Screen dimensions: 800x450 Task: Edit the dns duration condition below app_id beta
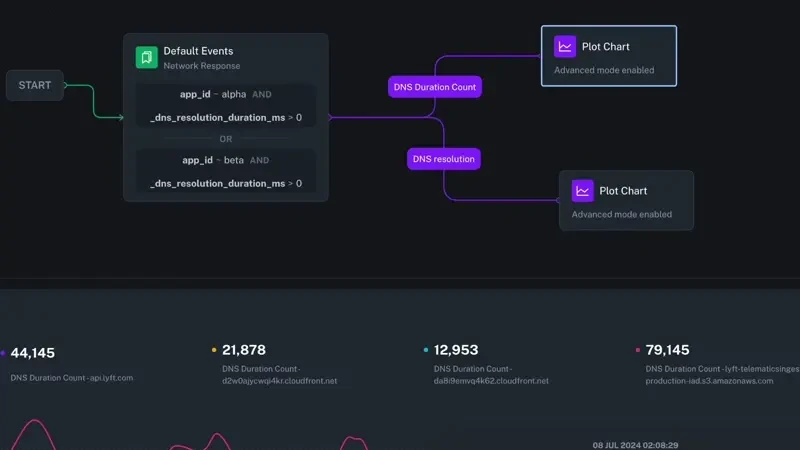pyautogui.click(x=225, y=183)
